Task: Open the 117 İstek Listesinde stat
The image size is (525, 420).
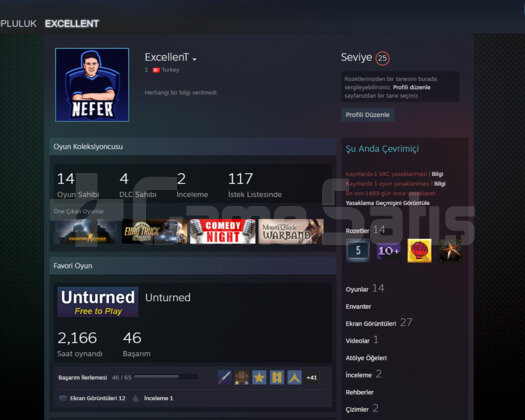Action: coord(255,185)
